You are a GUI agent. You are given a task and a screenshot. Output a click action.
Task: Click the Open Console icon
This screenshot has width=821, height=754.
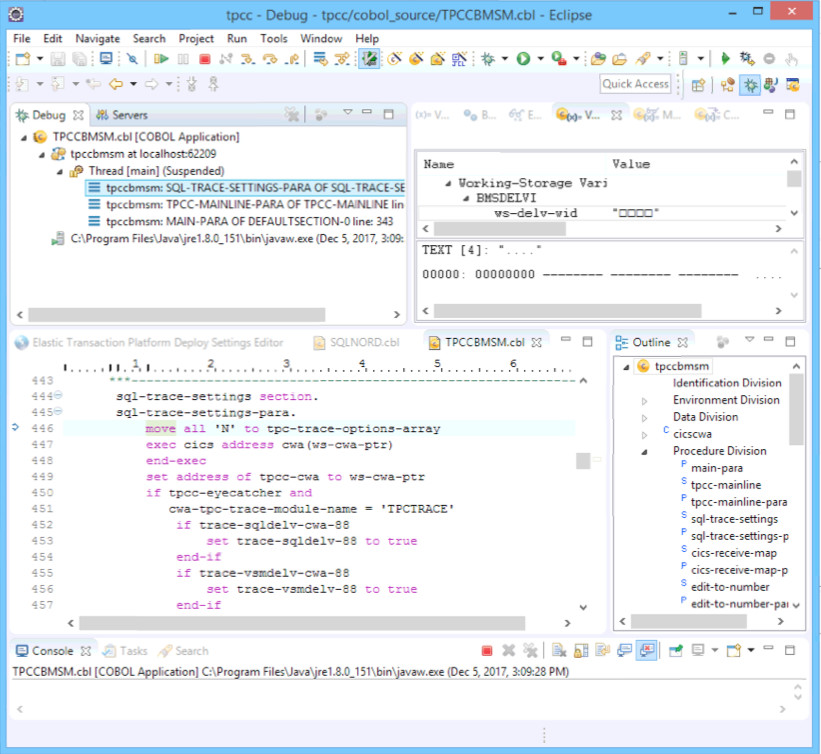tap(734, 651)
